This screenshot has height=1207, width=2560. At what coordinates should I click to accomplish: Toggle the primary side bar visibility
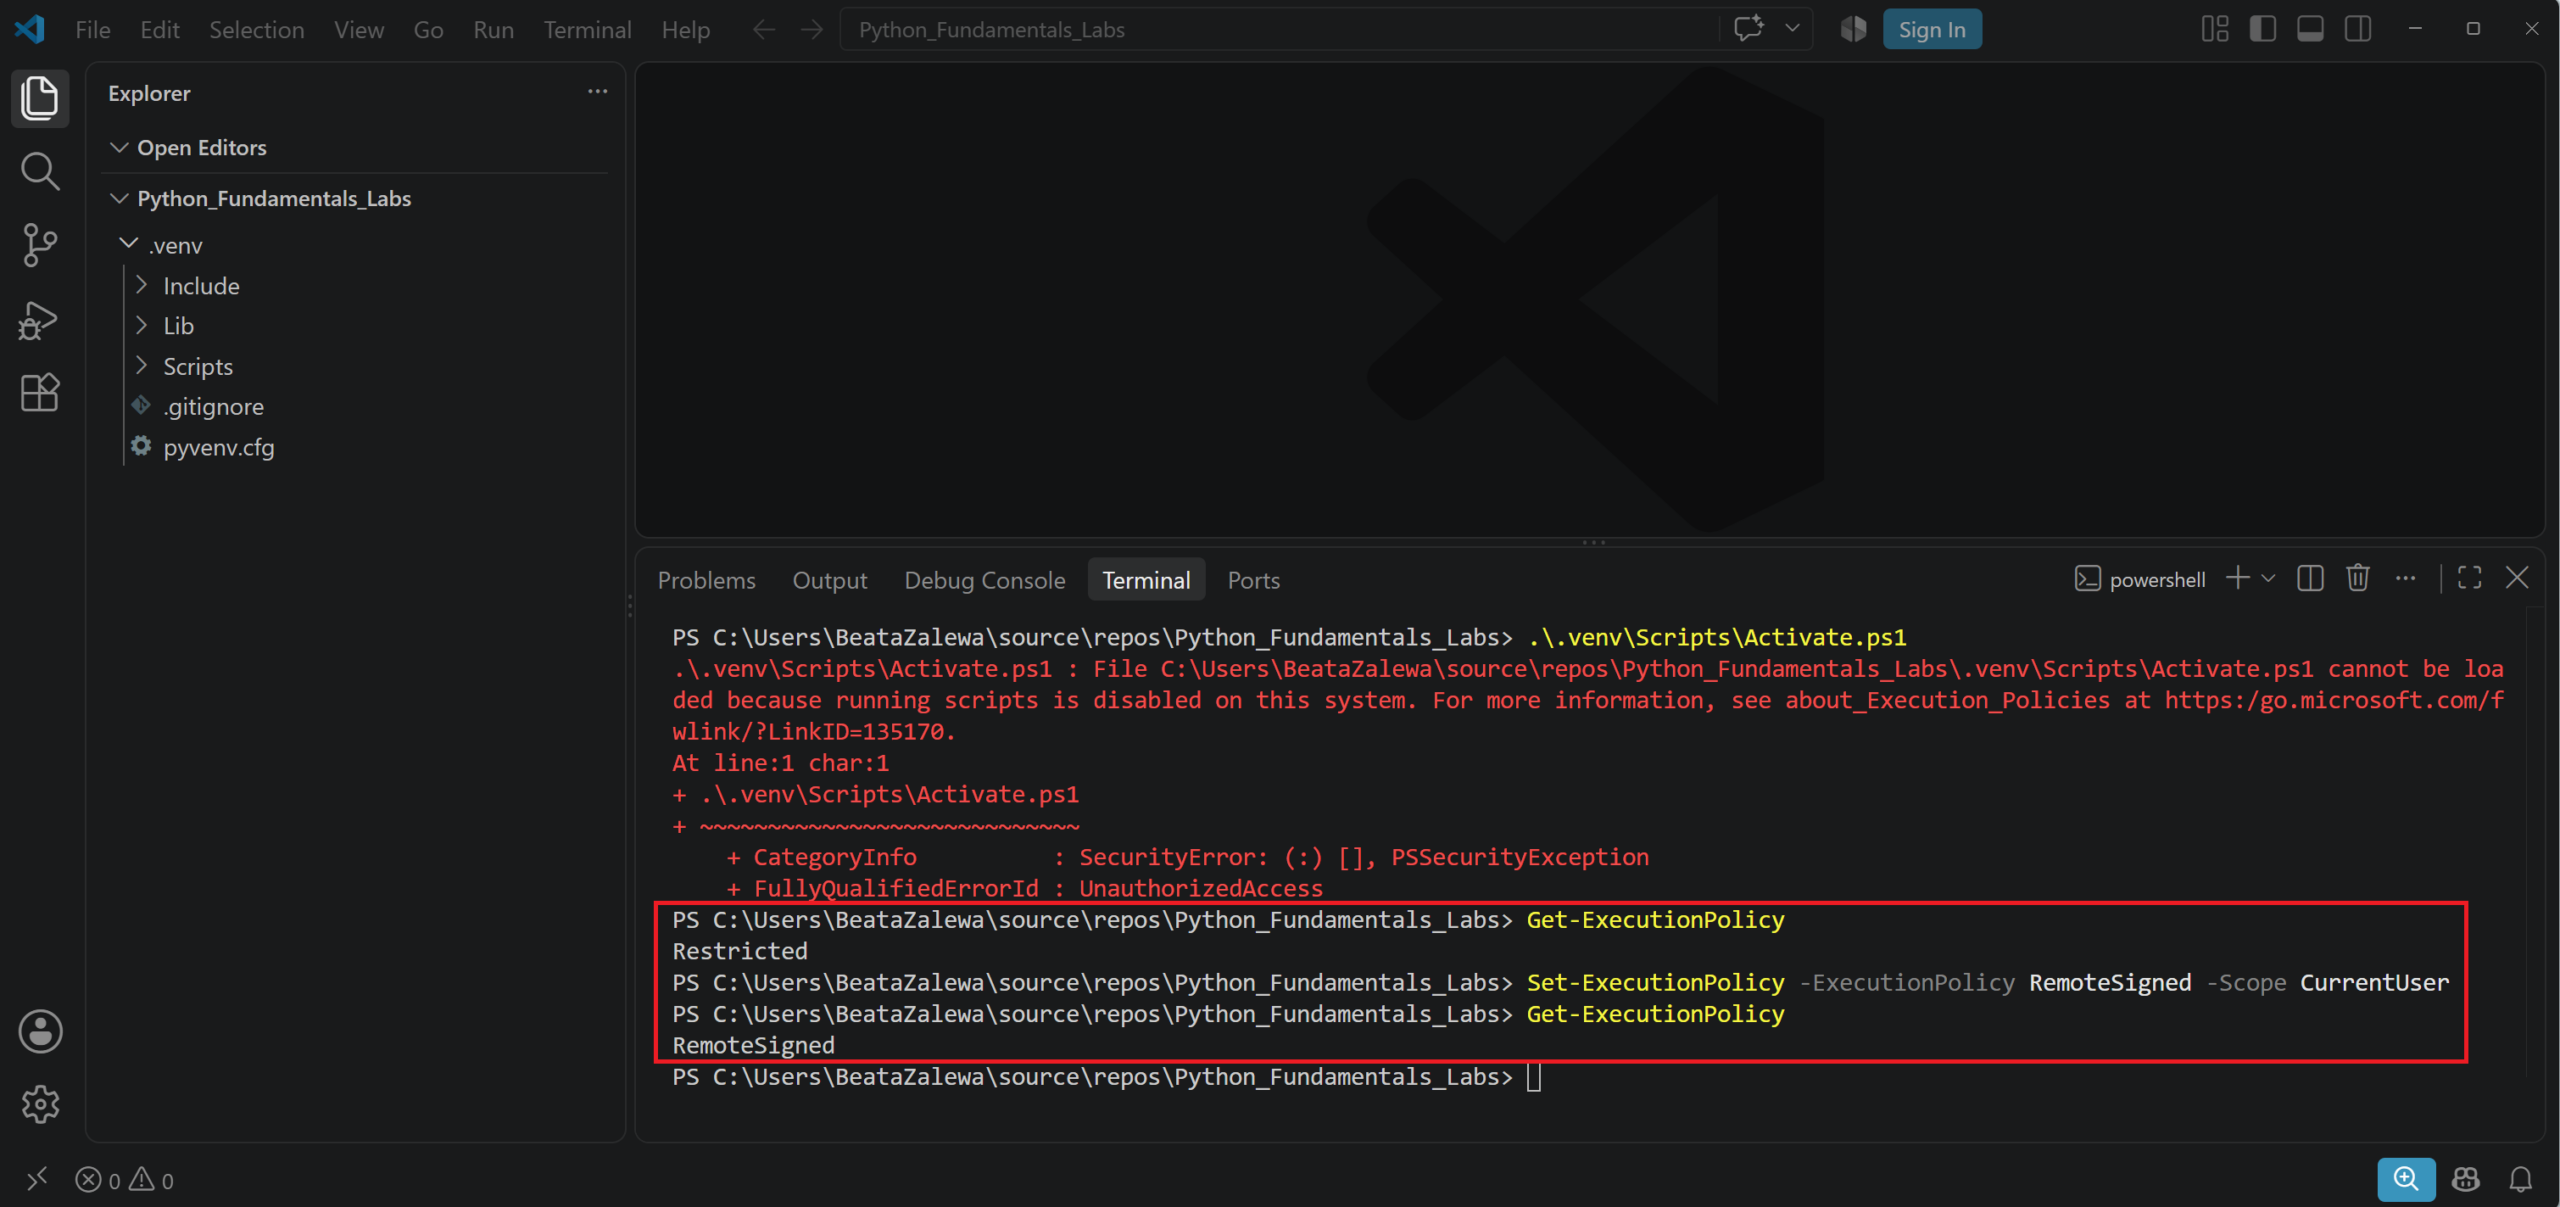2263,29
